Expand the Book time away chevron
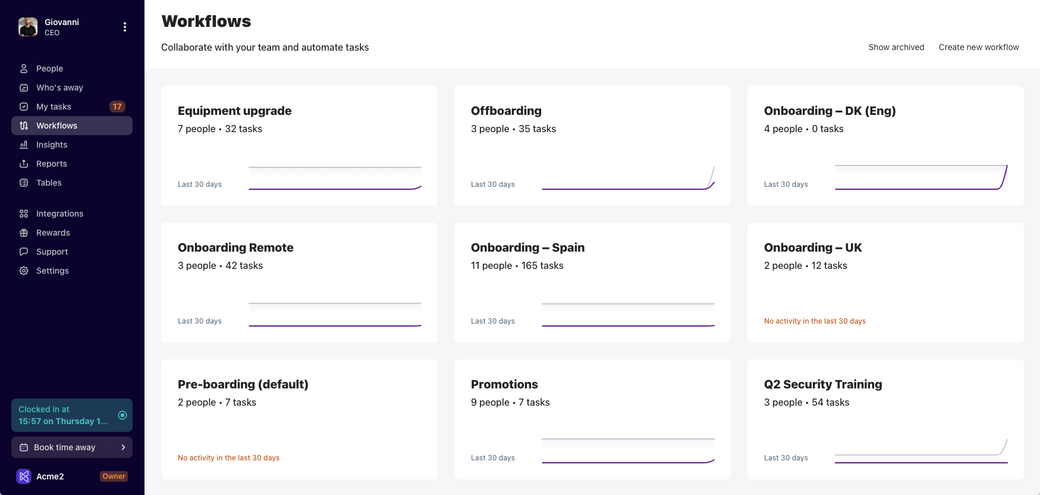The image size is (1040, 495). tap(123, 448)
